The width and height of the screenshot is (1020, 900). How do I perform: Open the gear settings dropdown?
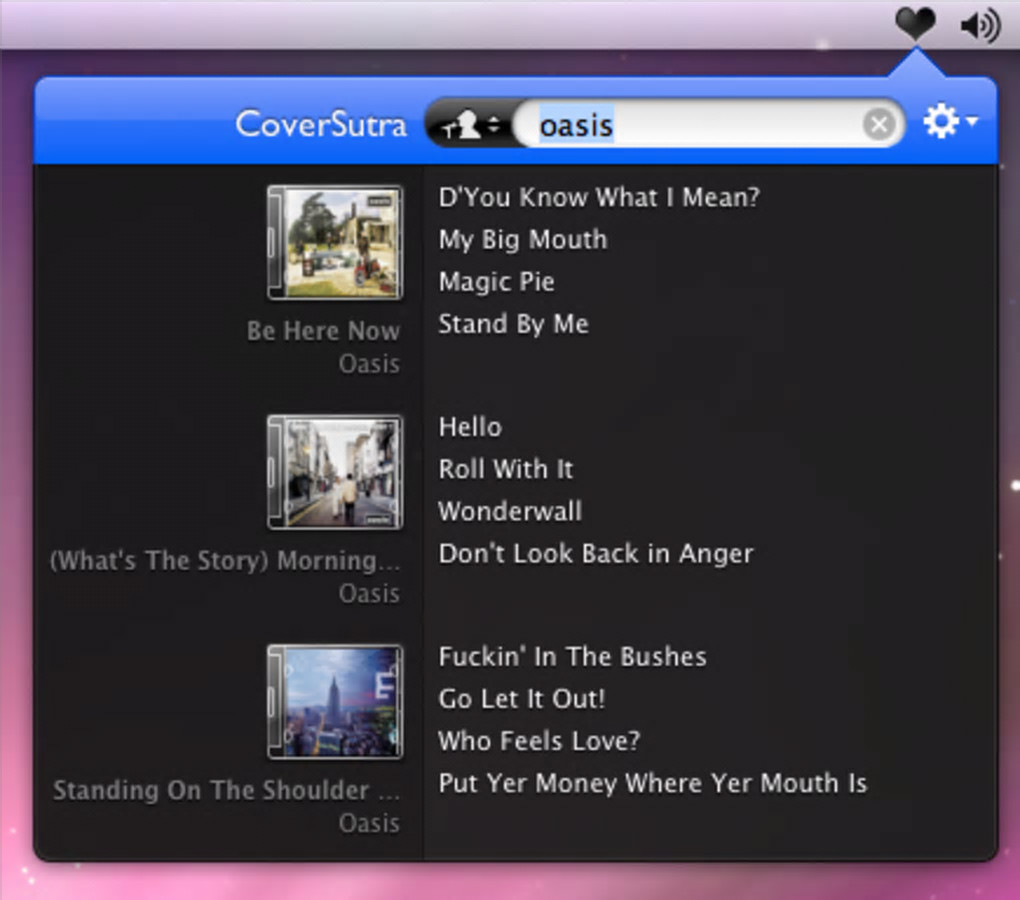click(x=950, y=122)
